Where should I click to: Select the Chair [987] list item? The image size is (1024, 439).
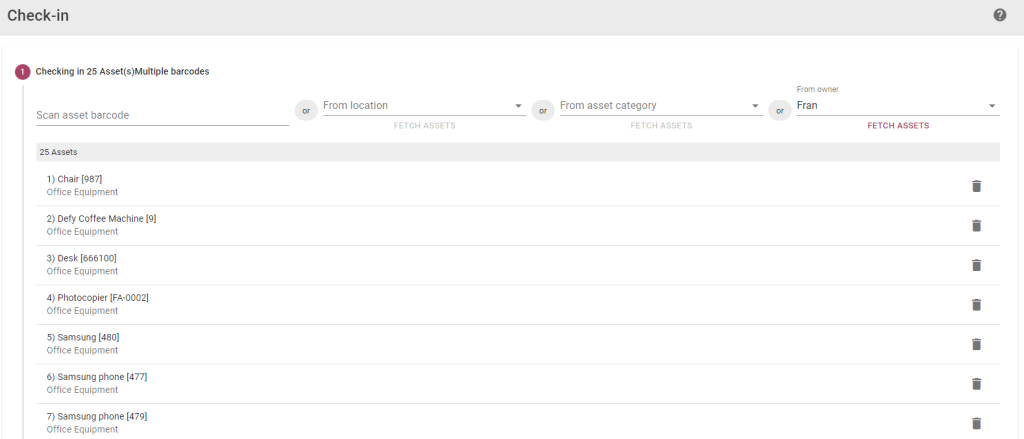pos(518,186)
